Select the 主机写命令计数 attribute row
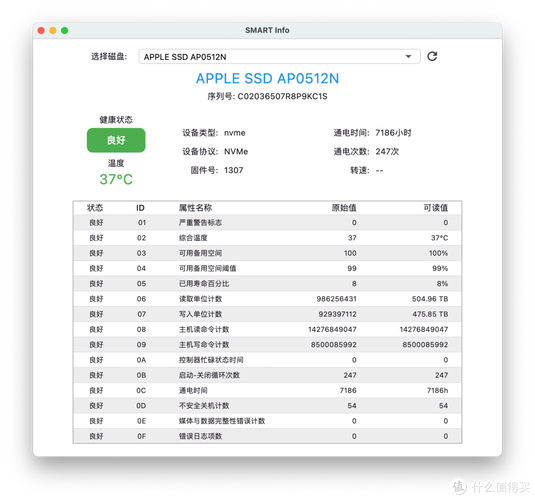Viewport: 535px width, 500px height. pos(268,345)
